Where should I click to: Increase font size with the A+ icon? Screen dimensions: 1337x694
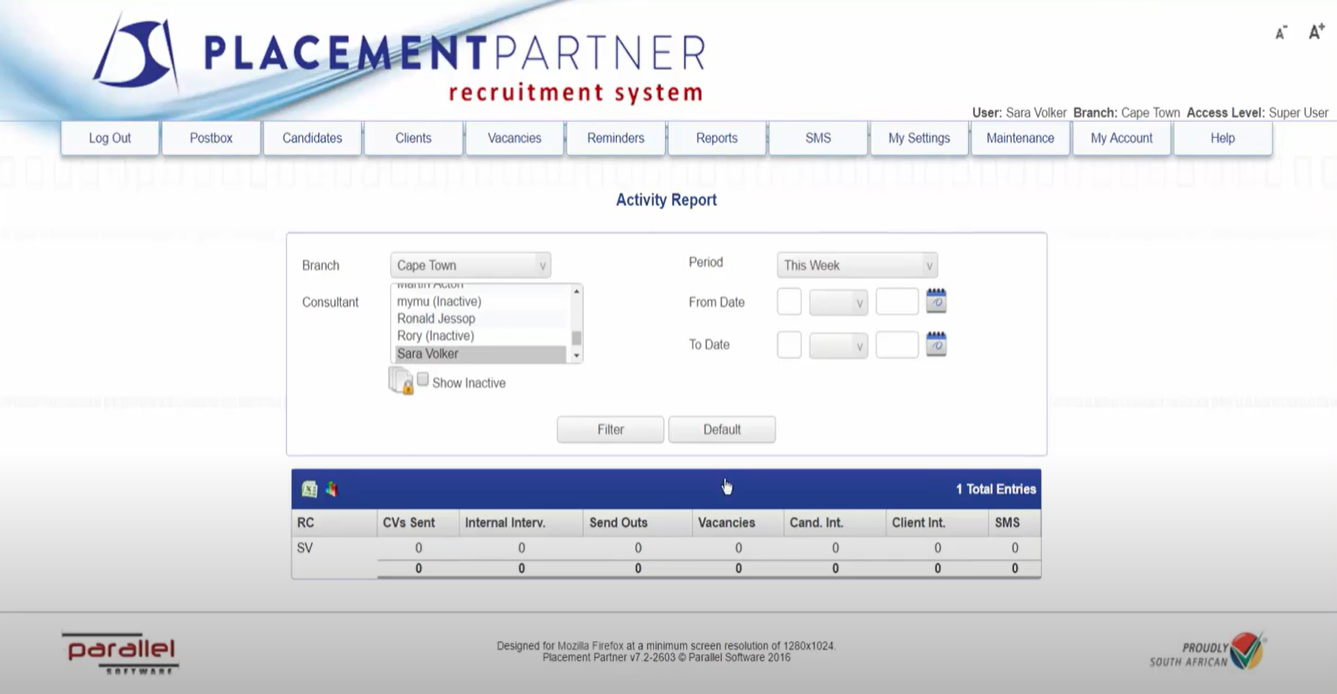click(1315, 31)
